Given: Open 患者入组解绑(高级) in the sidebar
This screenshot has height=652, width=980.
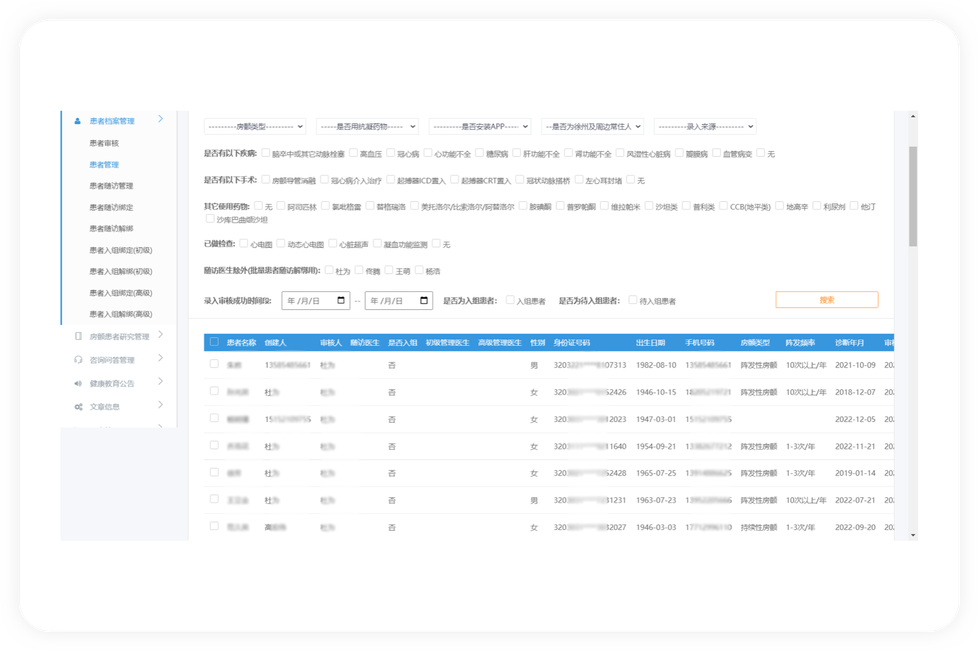Looking at the screenshot, I should click(x=121, y=314).
